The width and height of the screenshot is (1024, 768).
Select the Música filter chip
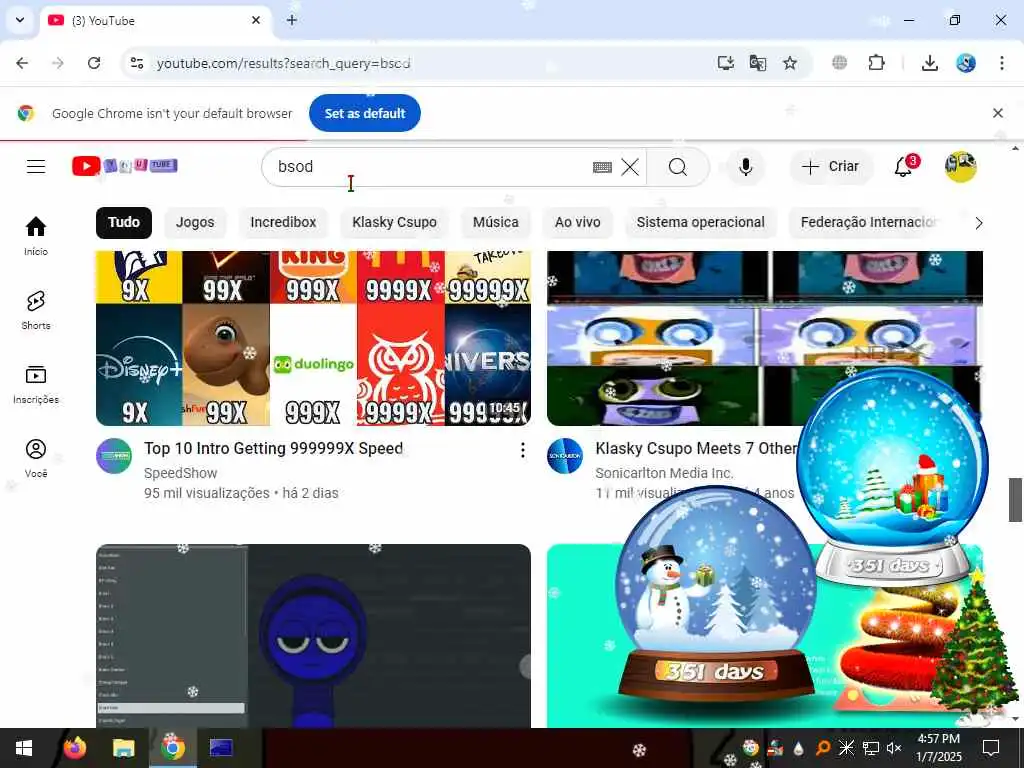pos(496,223)
